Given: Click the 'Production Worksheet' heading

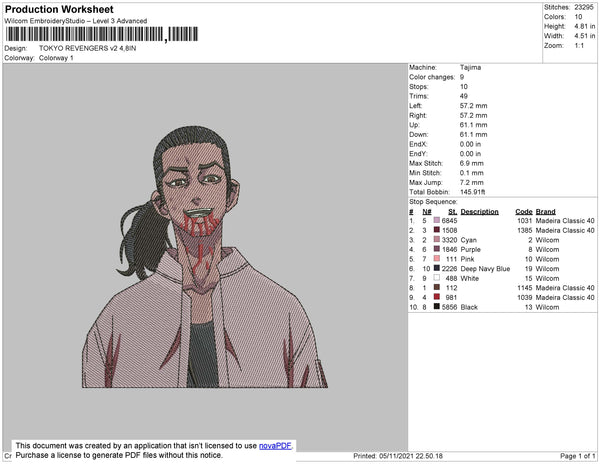Looking at the screenshot, I should [59, 9].
